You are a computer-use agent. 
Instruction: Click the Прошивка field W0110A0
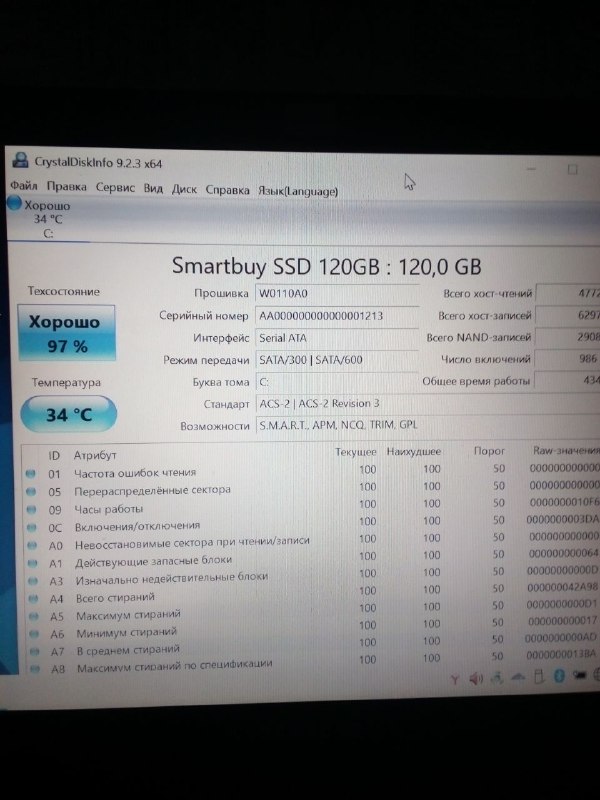pos(337,294)
